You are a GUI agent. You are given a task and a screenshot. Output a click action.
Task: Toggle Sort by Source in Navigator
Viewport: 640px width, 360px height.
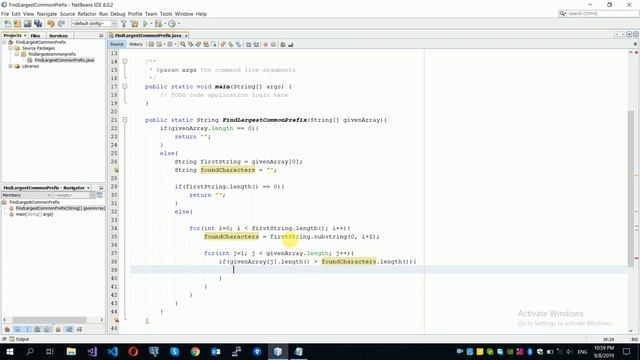point(79,329)
